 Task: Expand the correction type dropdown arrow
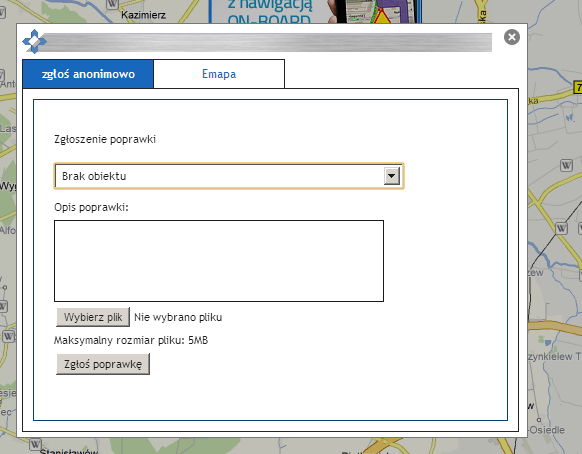click(x=392, y=176)
